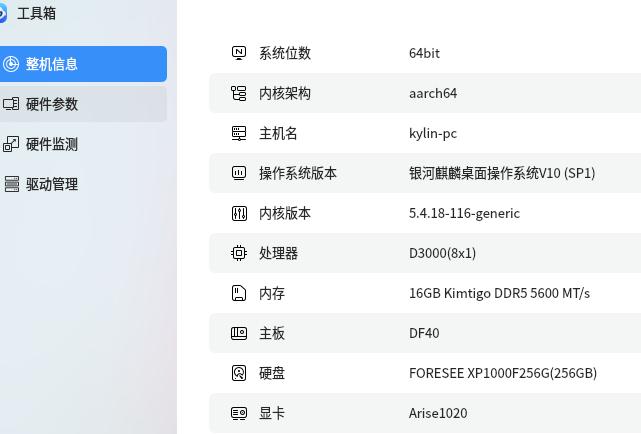Switch to 硬件参数 in the sidebar
The image size is (641, 434).
pos(82,104)
